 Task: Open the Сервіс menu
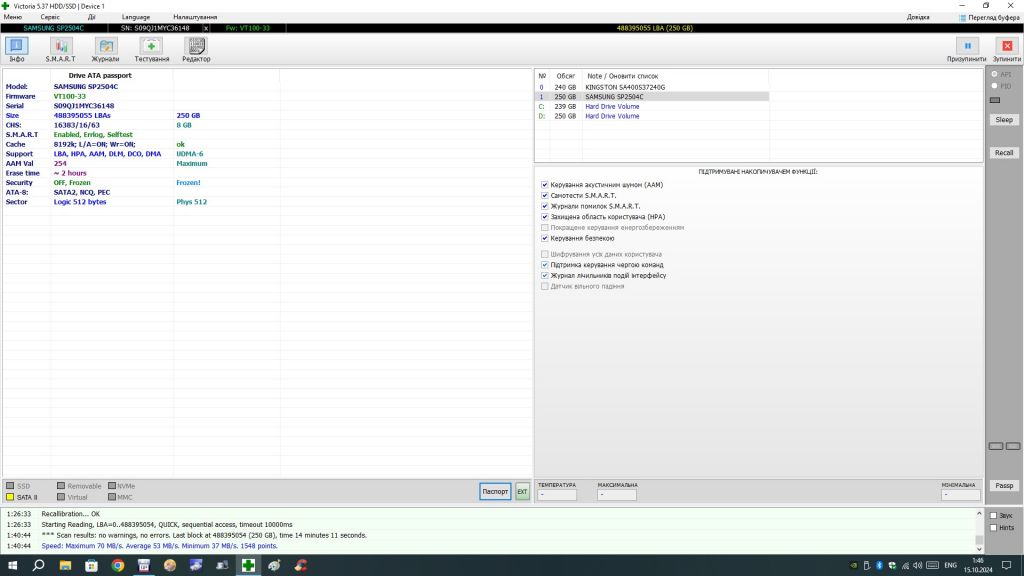[50, 17]
